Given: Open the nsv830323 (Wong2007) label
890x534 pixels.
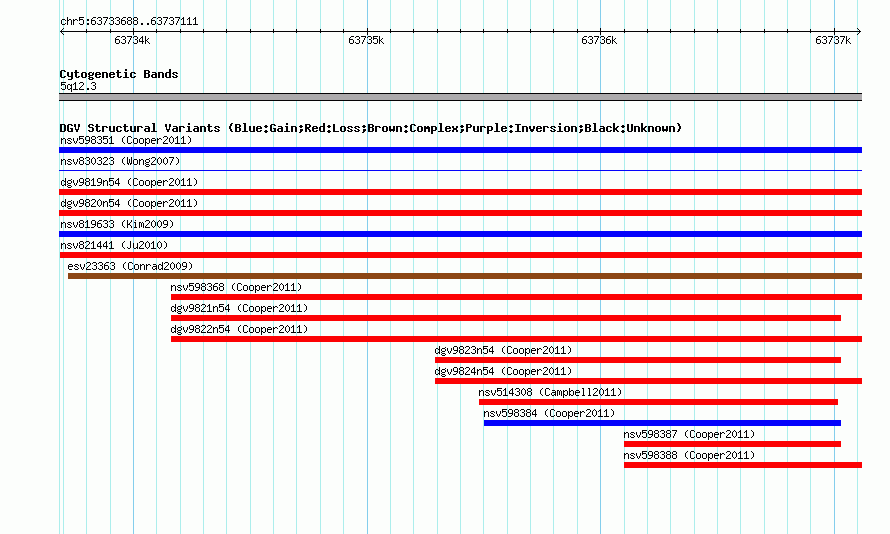Looking at the screenshot, I should (x=120, y=161).
